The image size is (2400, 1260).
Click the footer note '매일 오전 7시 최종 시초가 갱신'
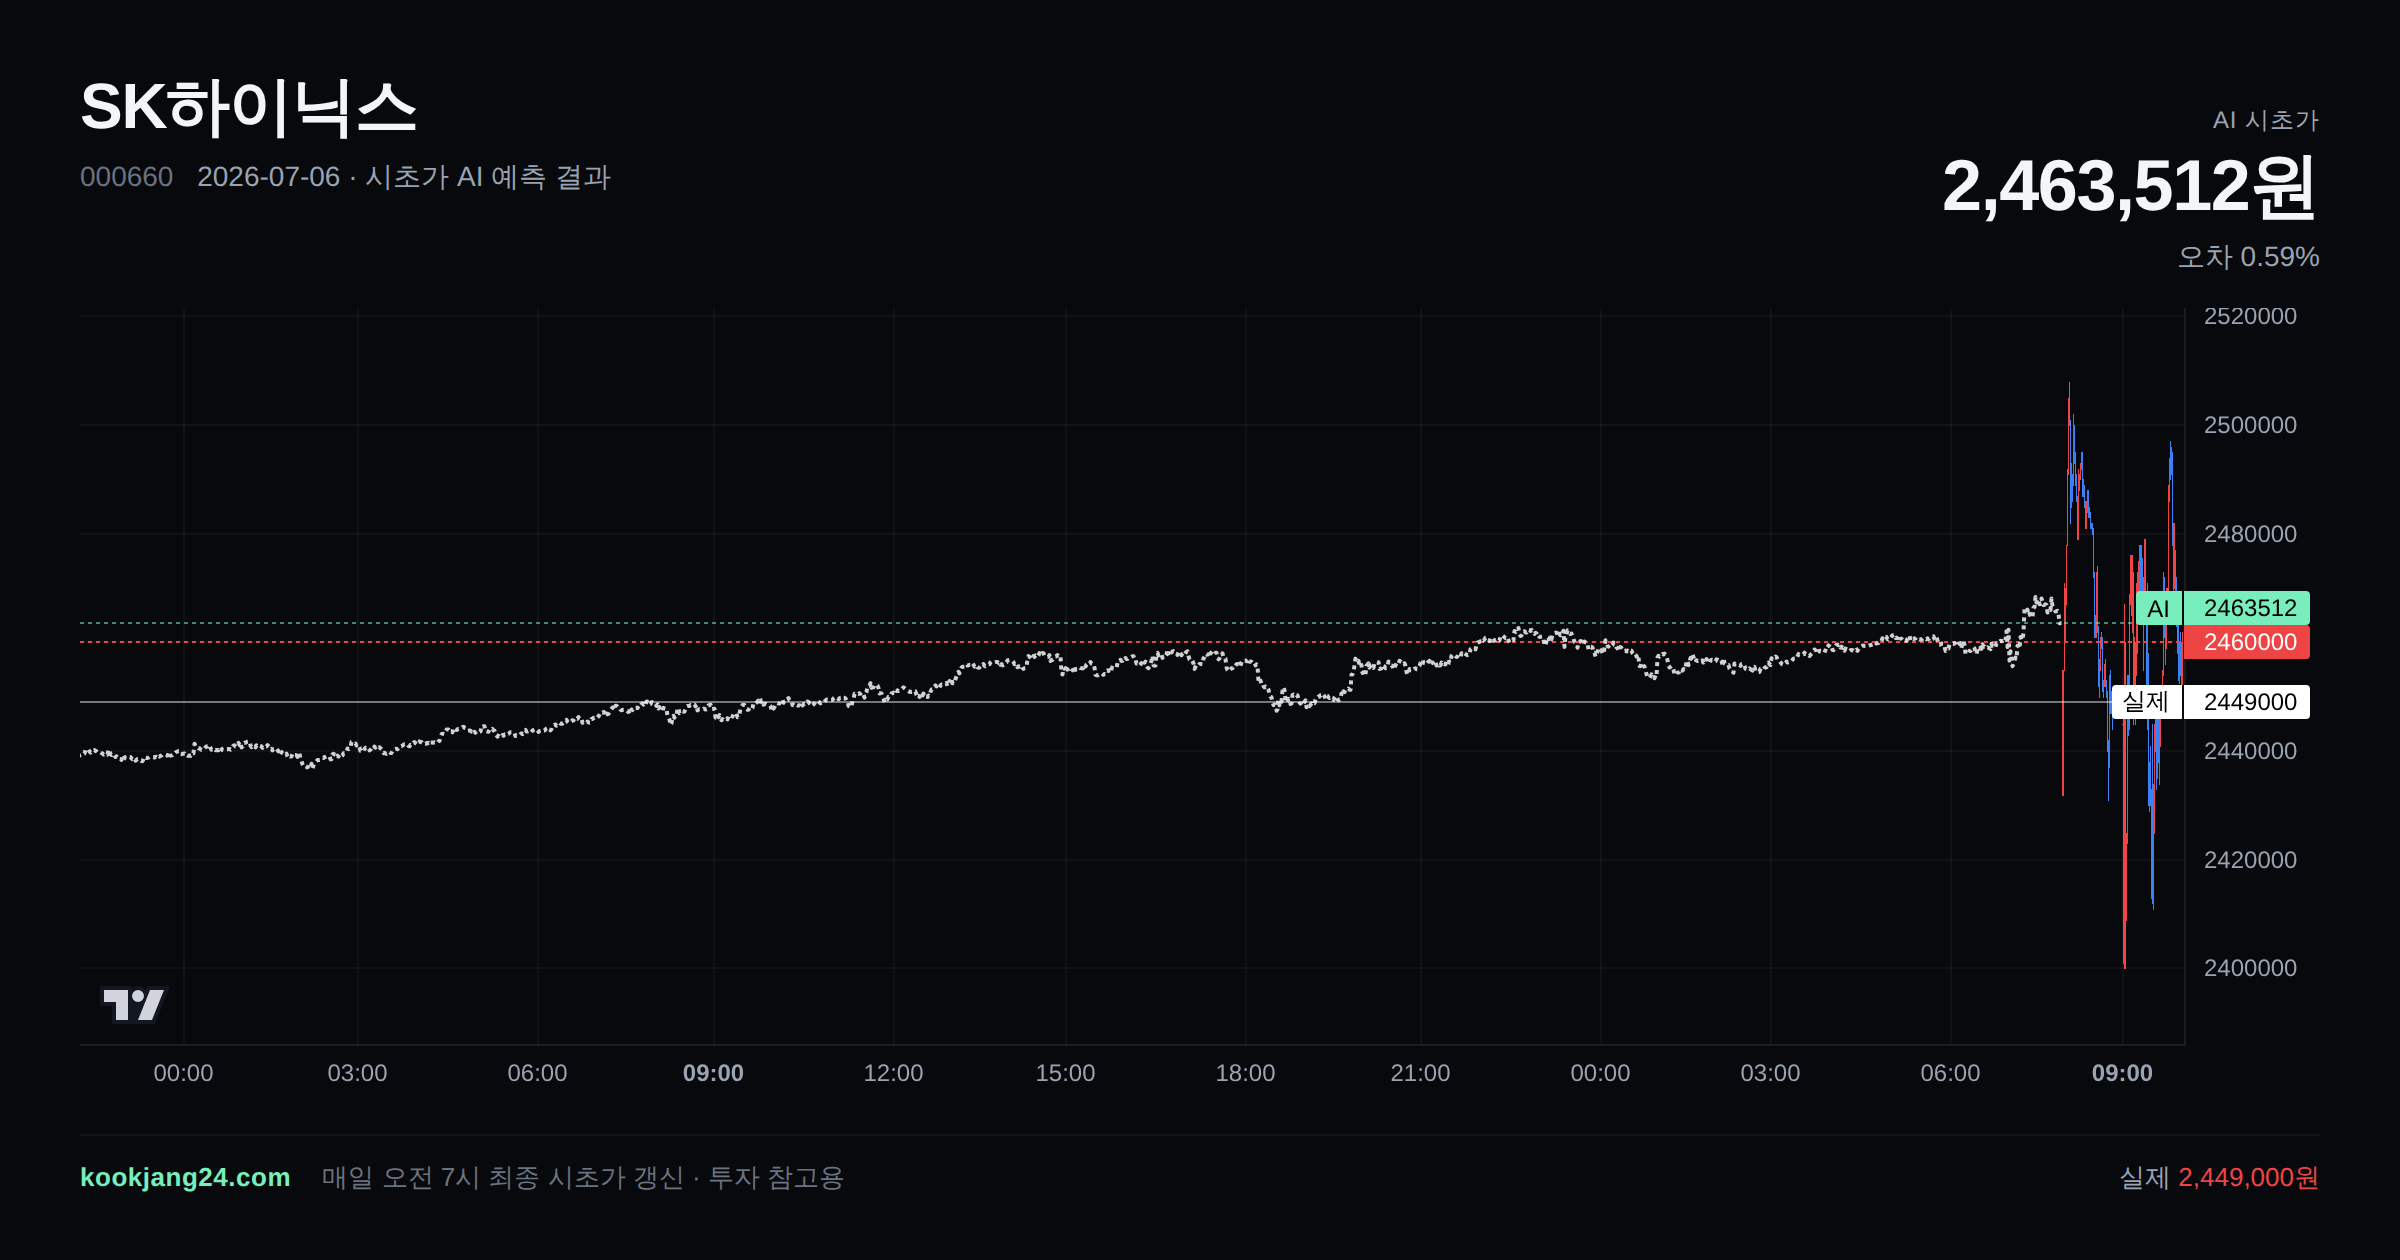502,1177
